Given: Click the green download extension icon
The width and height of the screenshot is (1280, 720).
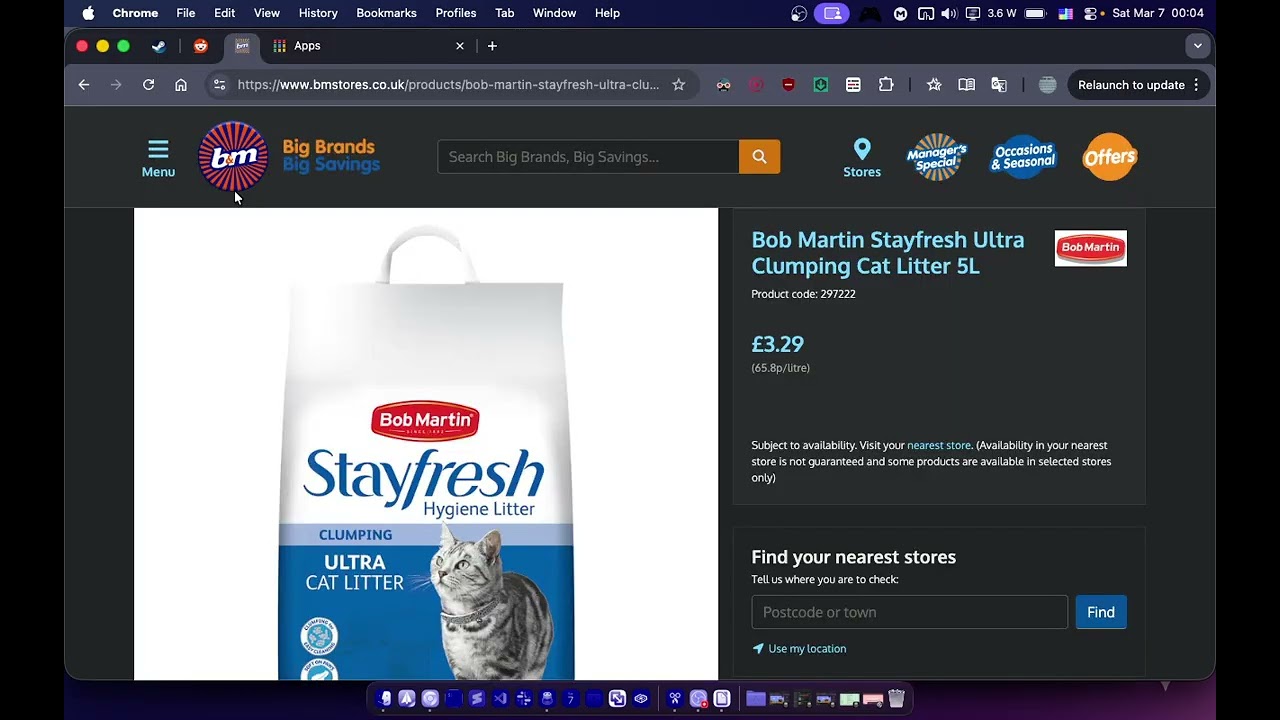Looking at the screenshot, I should coord(821,85).
